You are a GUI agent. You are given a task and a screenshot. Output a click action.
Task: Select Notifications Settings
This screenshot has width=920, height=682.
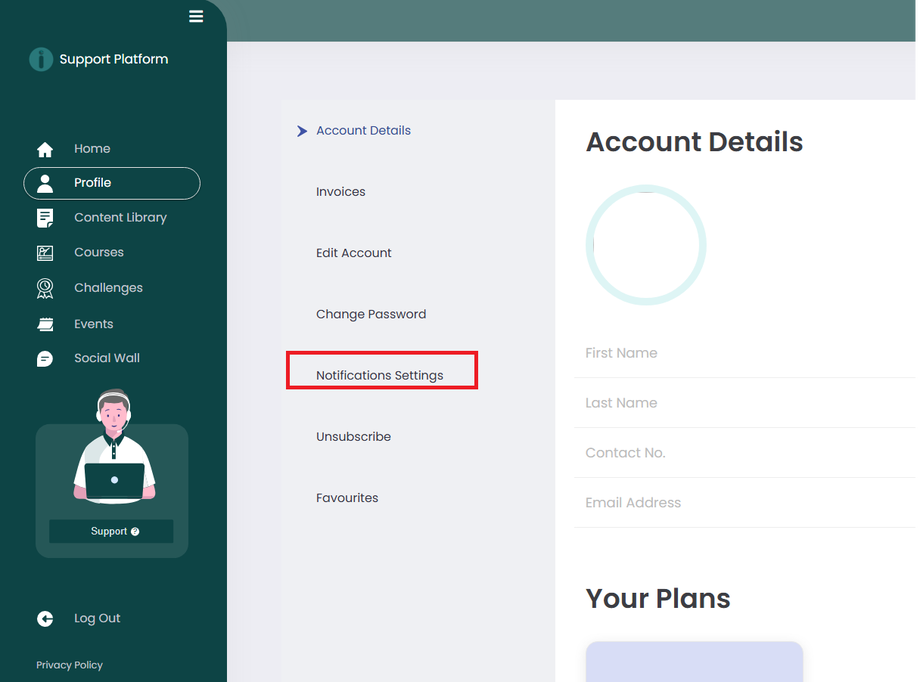(380, 375)
